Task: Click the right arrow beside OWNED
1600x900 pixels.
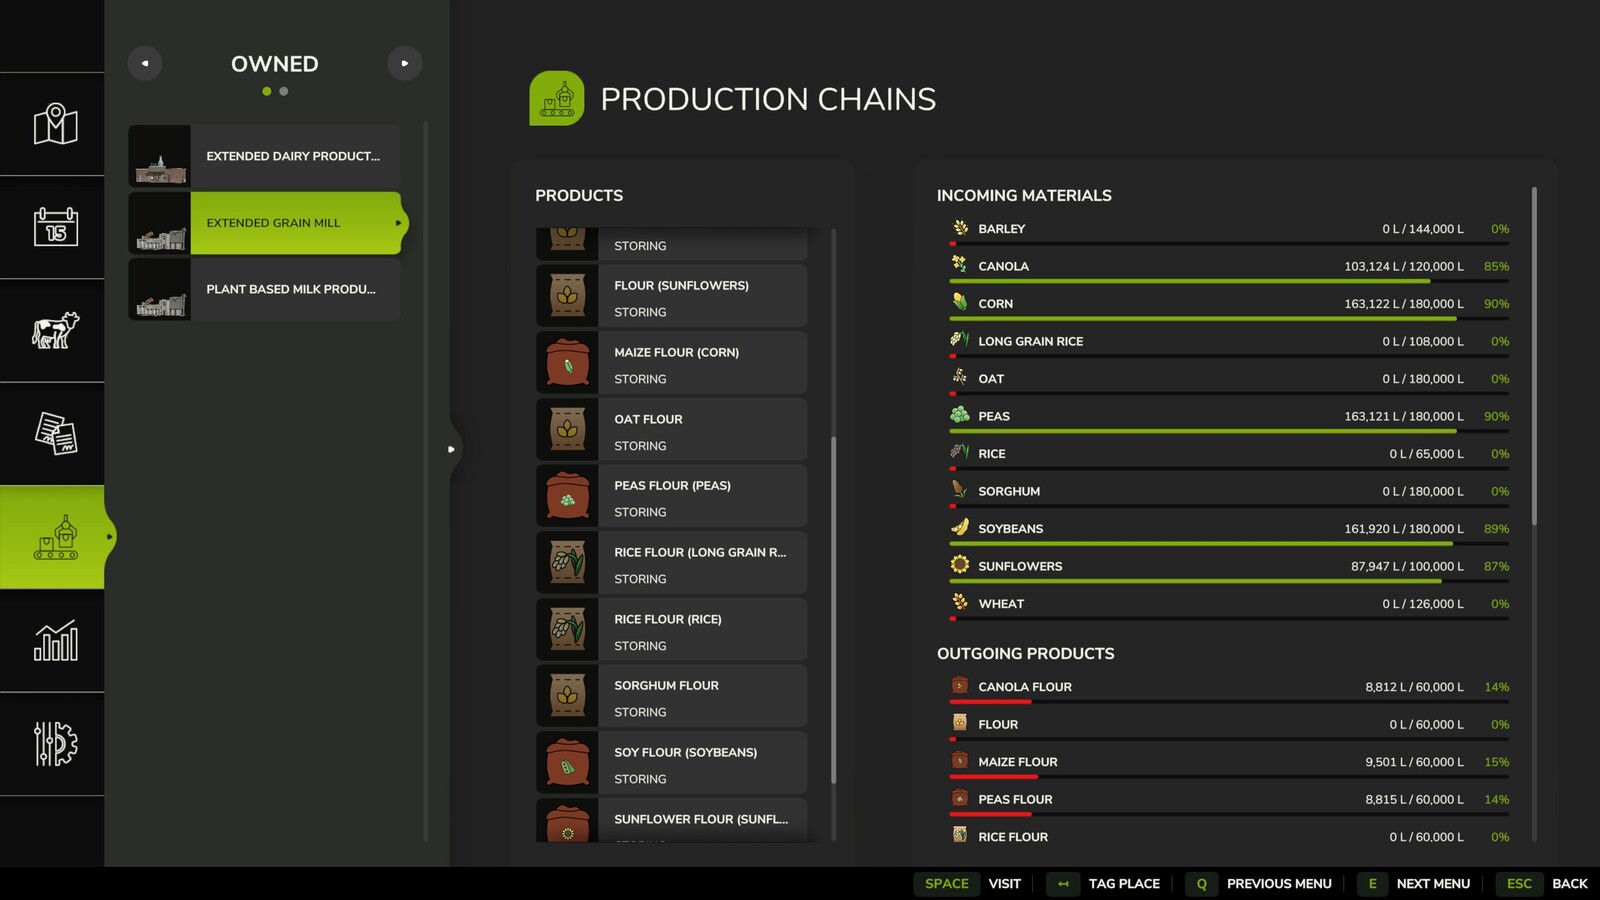Action: [405, 63]
